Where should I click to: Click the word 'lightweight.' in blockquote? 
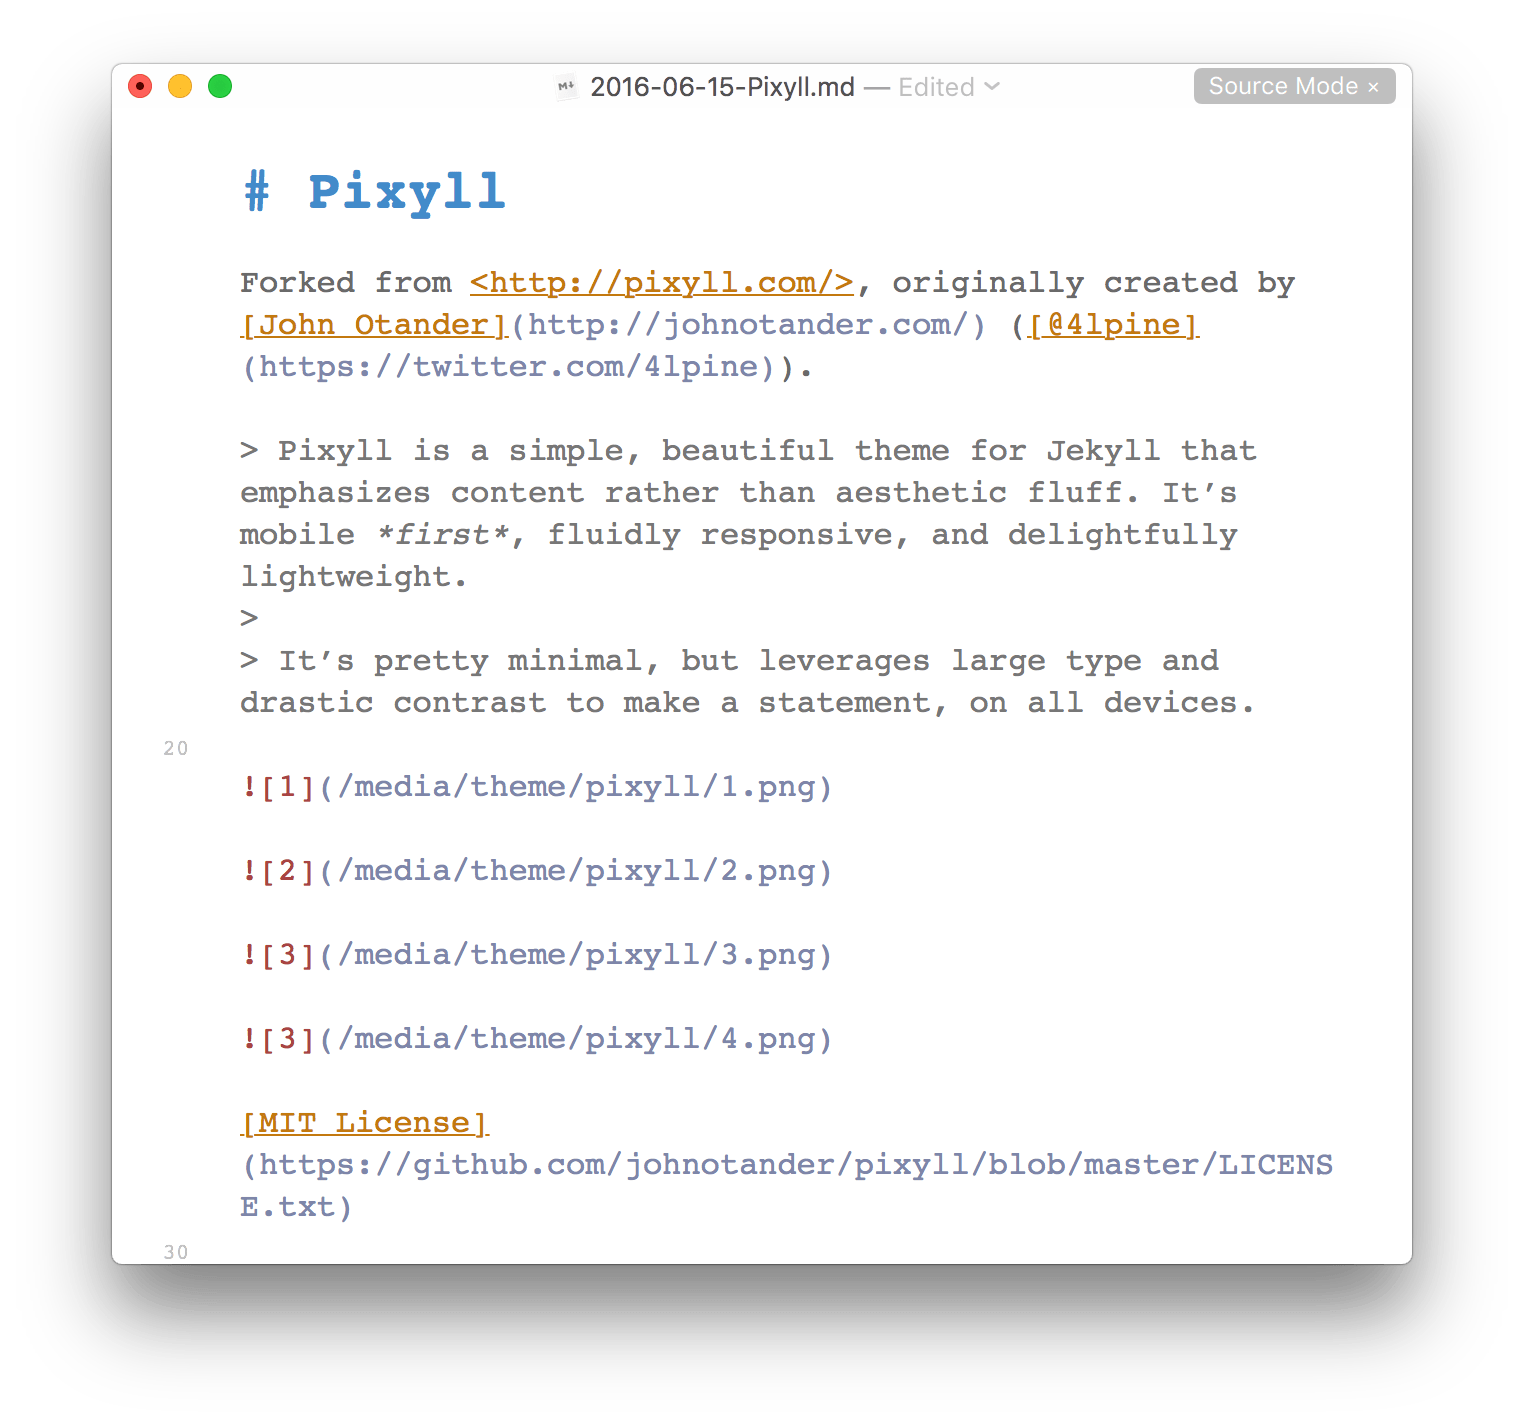354,577
